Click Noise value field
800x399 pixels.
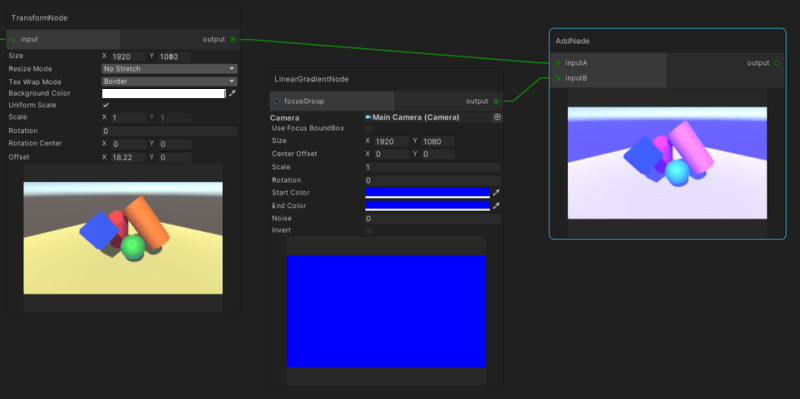(433, 219)
